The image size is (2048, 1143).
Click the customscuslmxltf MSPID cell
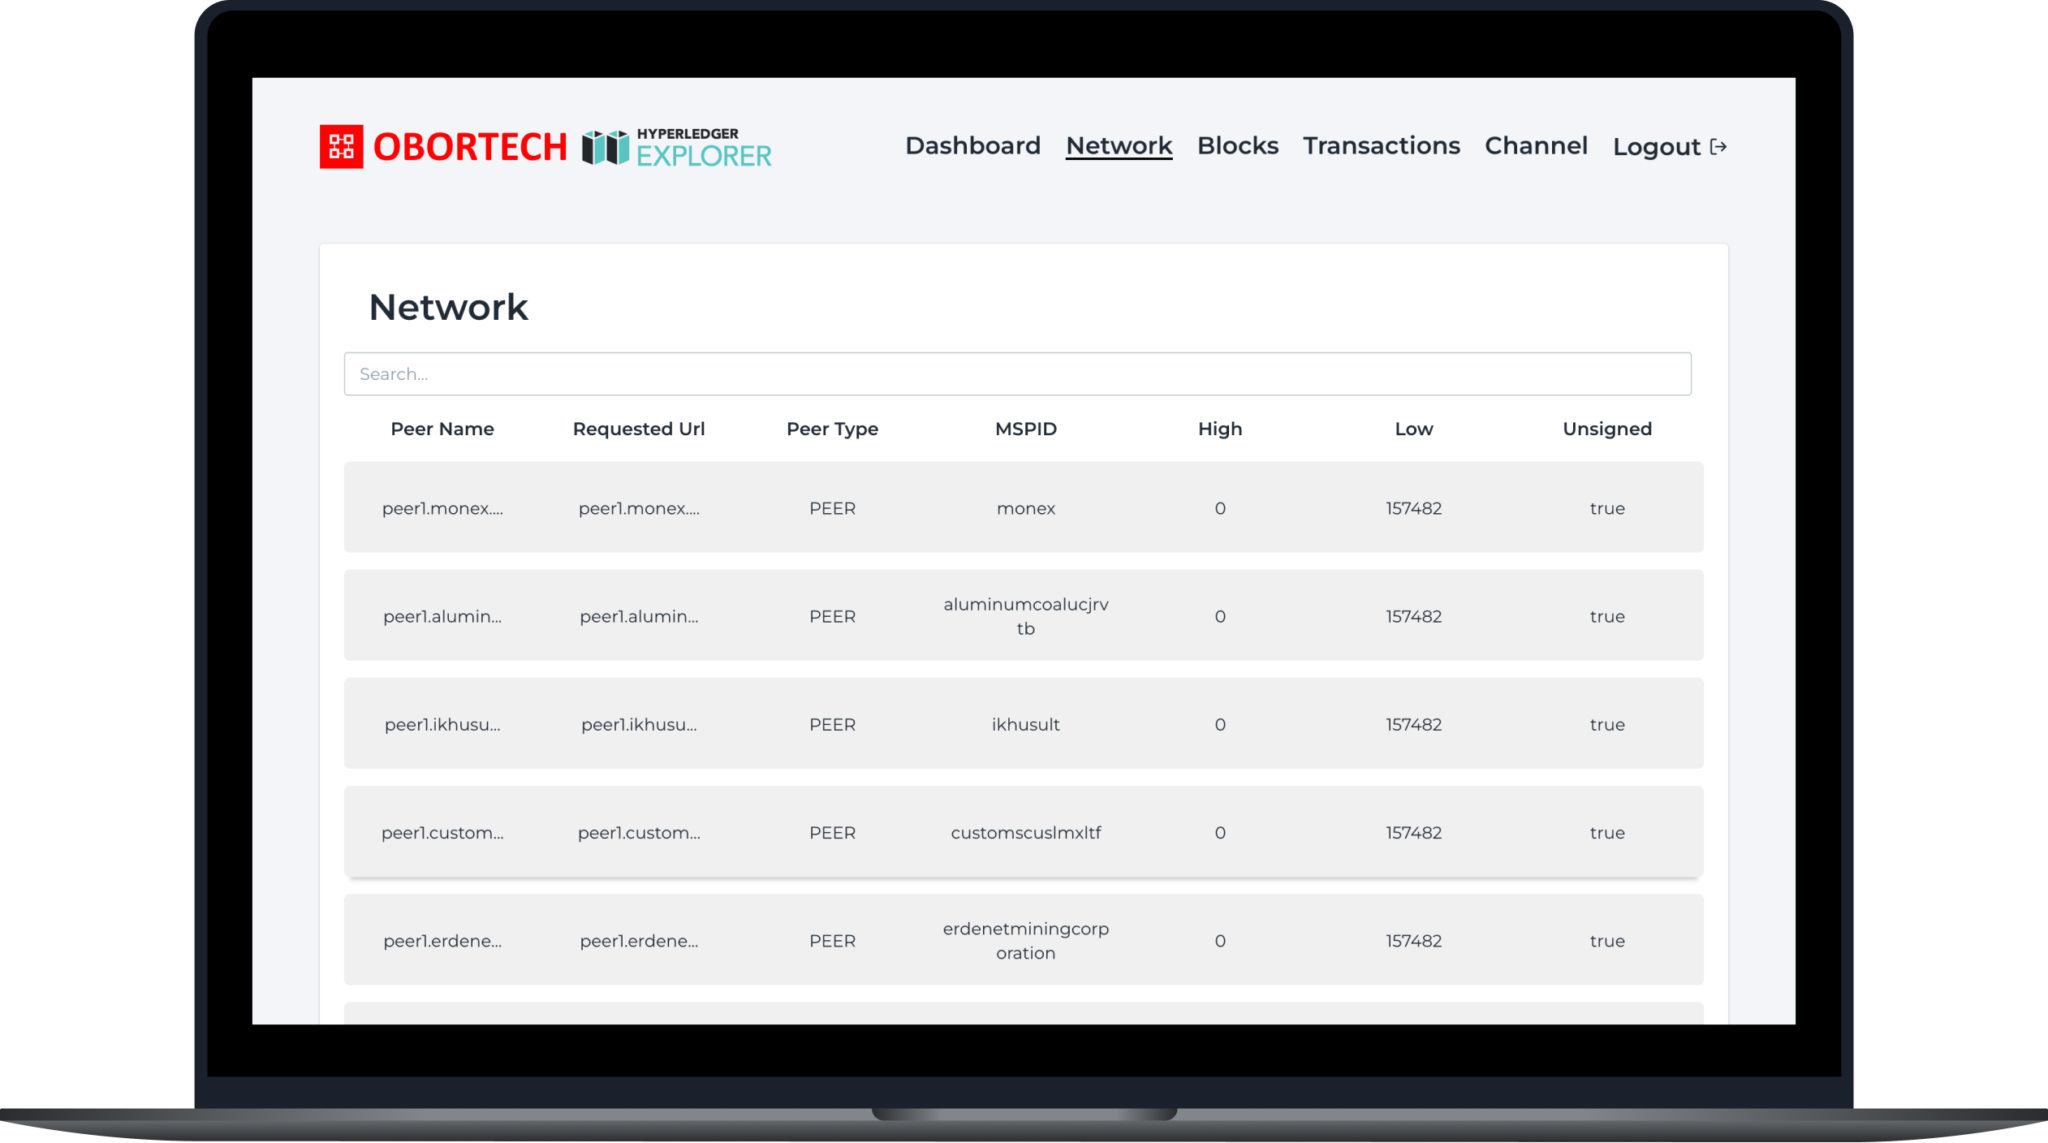tap(1026, 832)
